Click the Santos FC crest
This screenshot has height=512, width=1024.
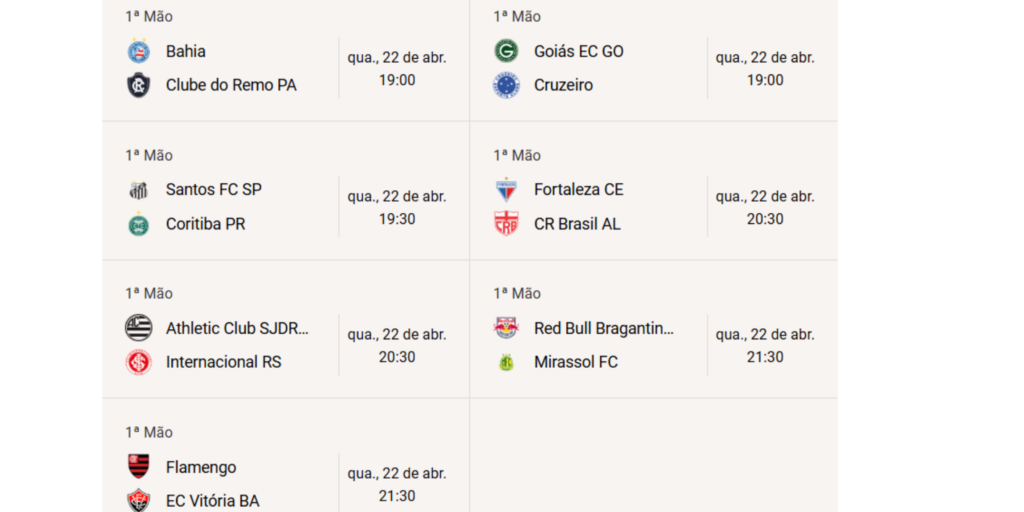click(138, 189)
